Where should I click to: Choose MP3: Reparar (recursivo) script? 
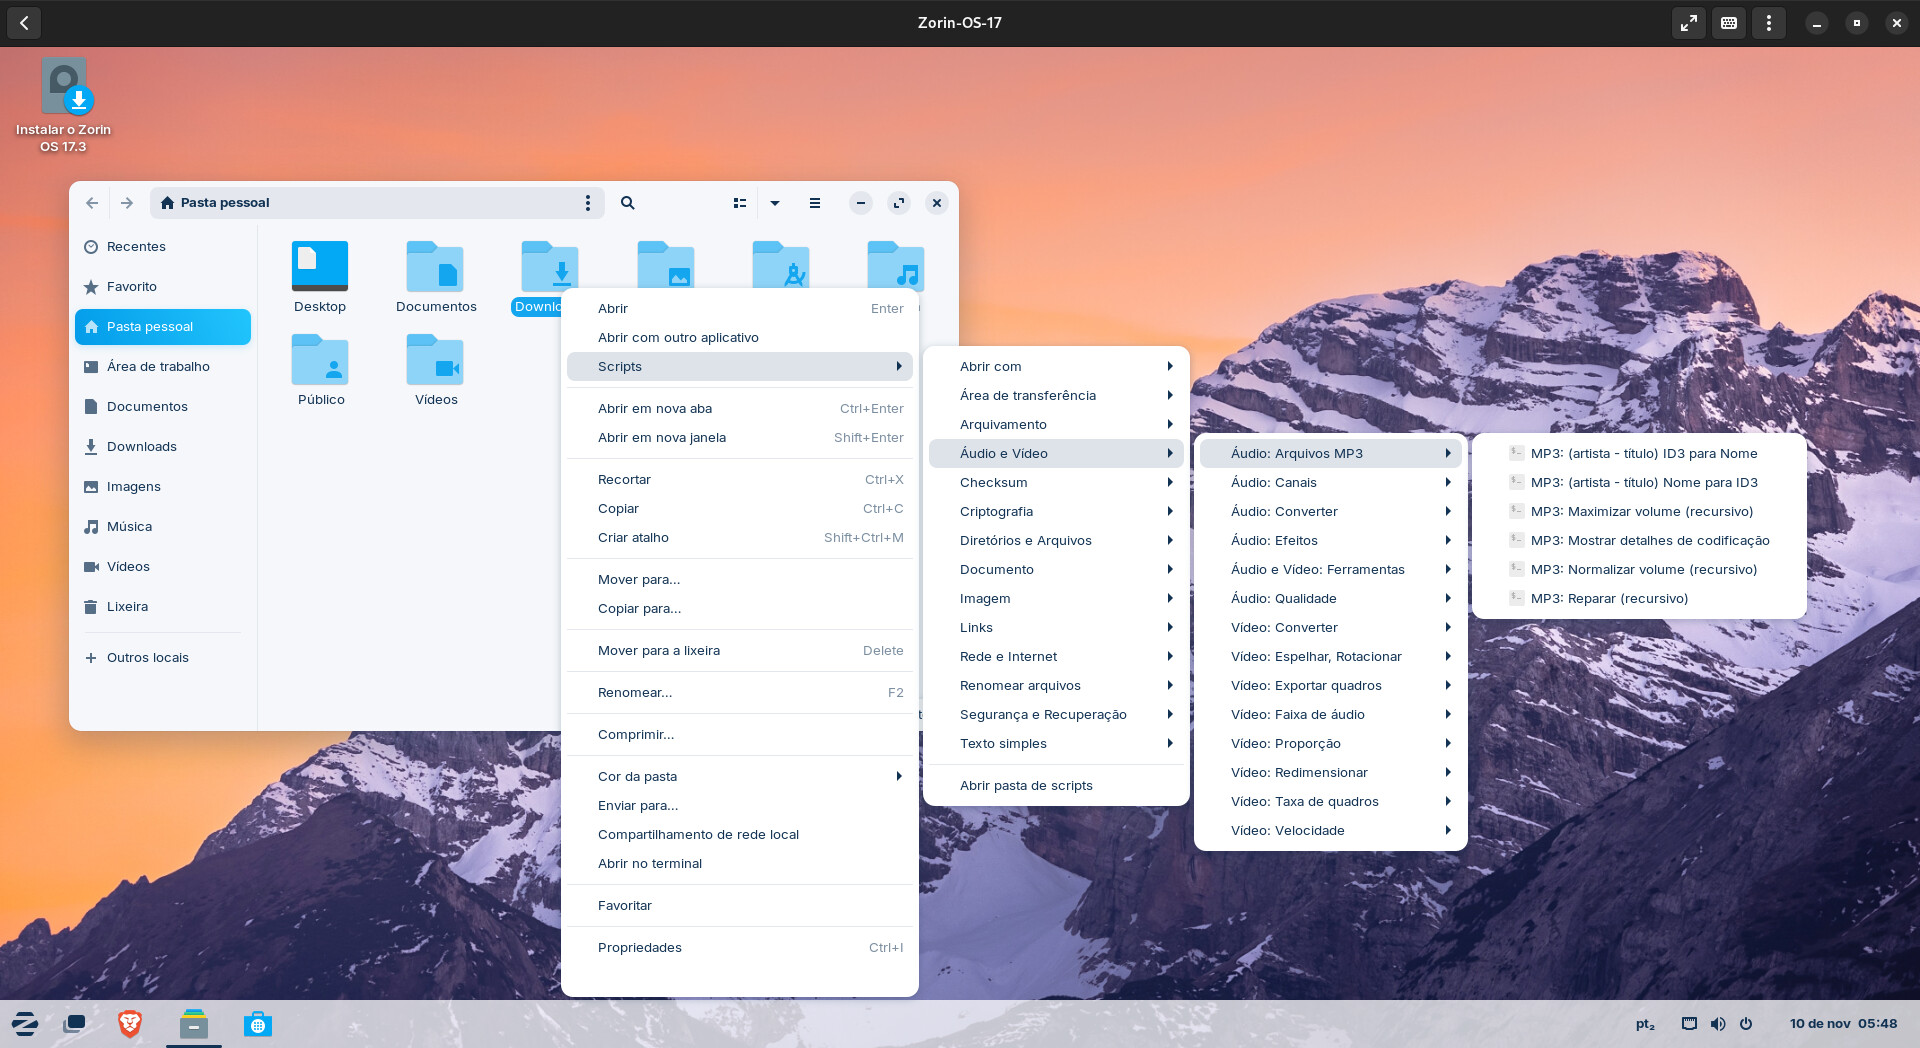1609,599
